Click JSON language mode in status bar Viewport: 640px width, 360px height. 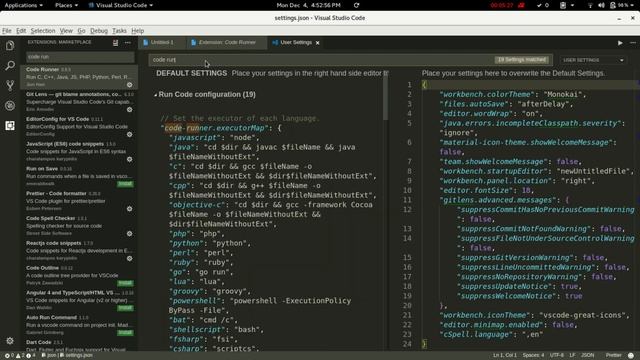pyautogui.click(x=587, y=356)
